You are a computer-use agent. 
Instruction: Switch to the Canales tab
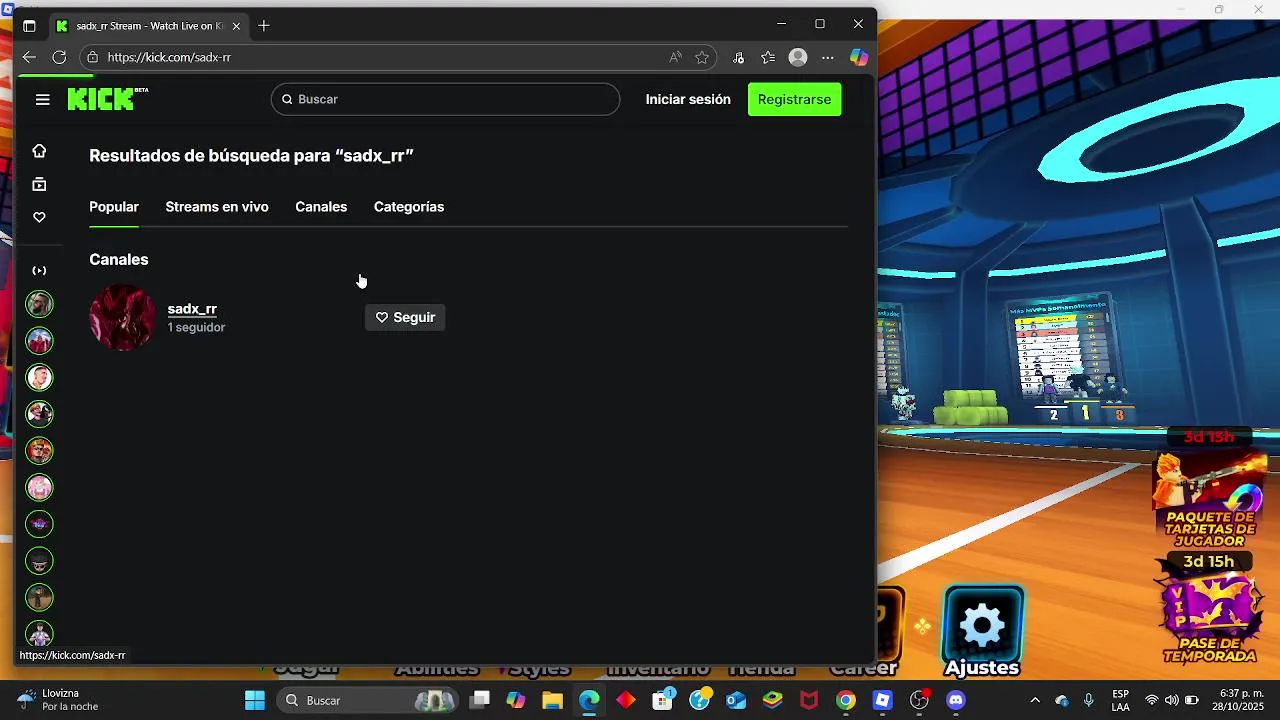pyautogui.click(x=321, y=207)
